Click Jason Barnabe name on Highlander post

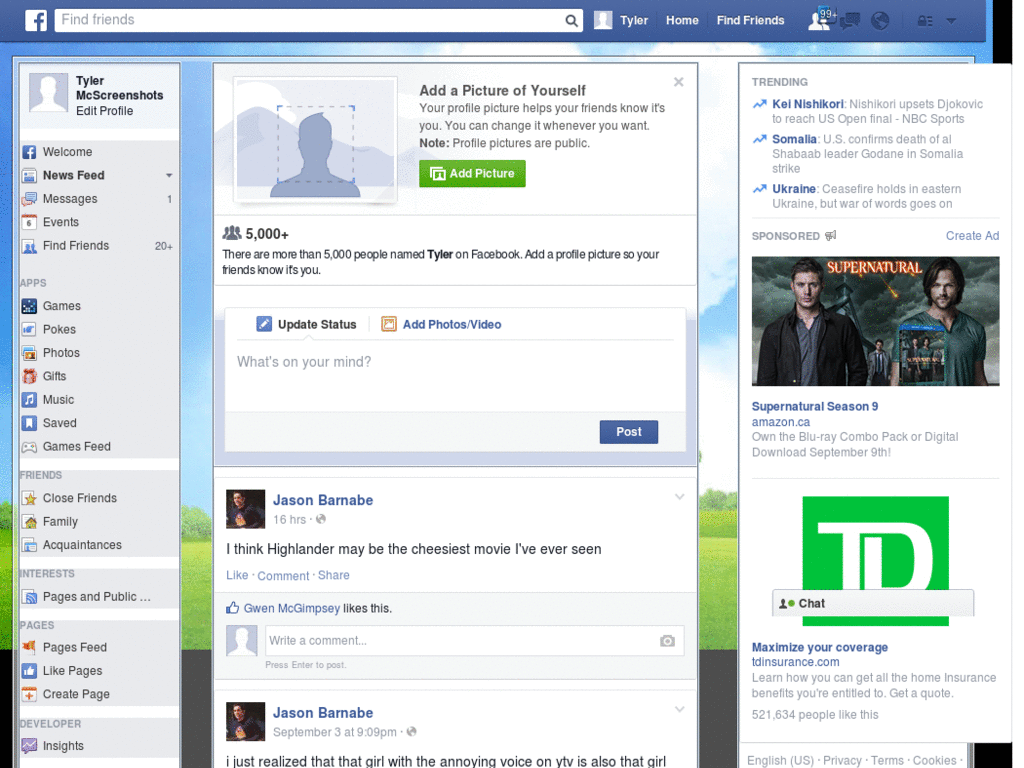(323, 501)
